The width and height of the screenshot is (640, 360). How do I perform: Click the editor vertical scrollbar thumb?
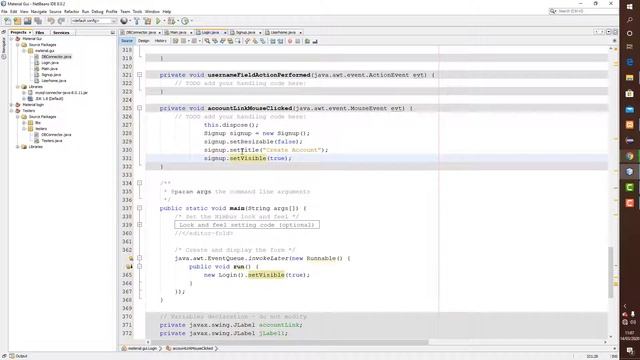point(611,271)
